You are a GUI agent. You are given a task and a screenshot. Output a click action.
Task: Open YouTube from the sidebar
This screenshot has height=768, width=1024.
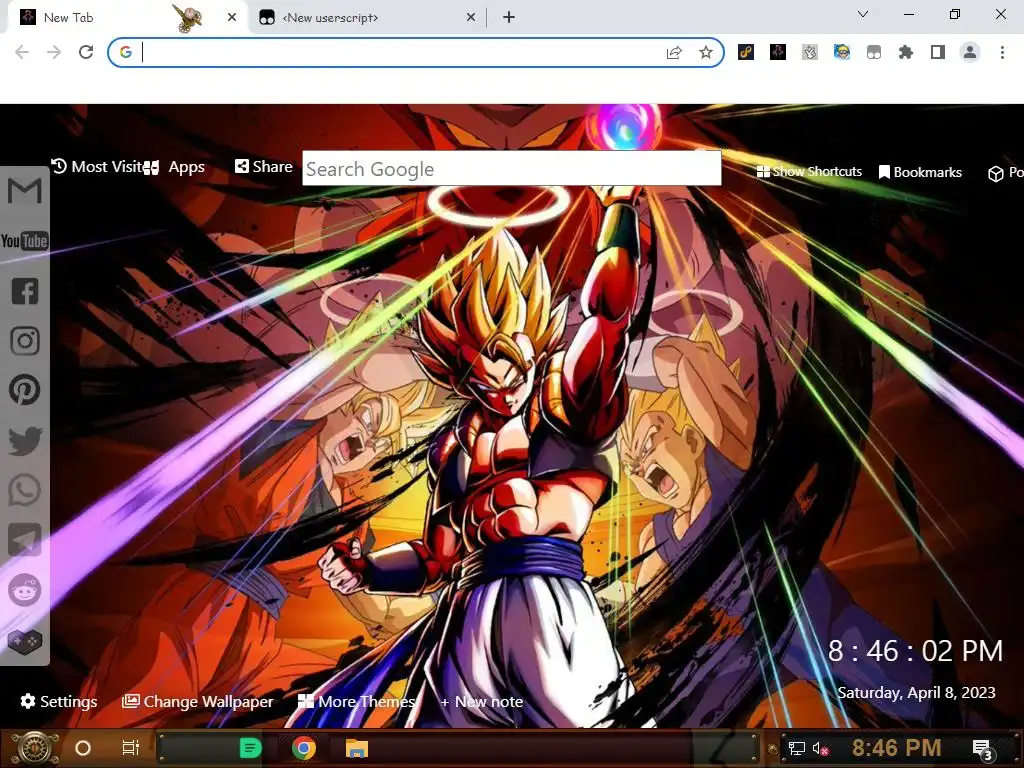coord(25,241)
